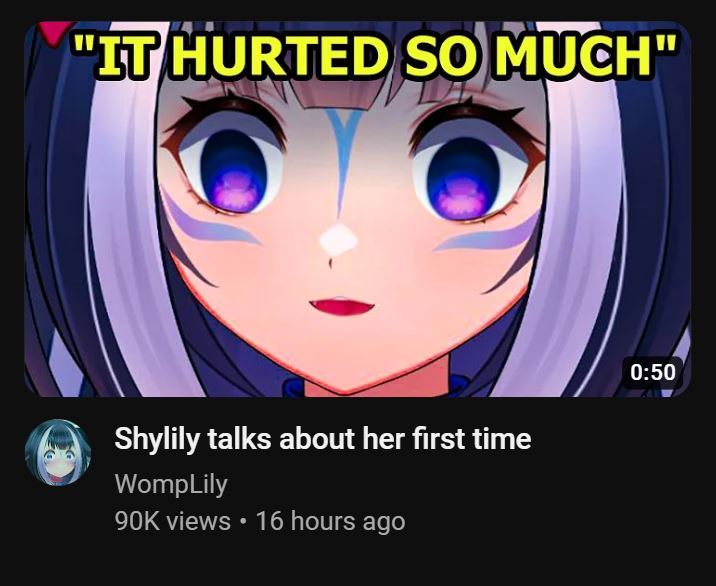Open video titled Shylily talks about her first time
Screen dimensions: 716x586
click(323, 439)
